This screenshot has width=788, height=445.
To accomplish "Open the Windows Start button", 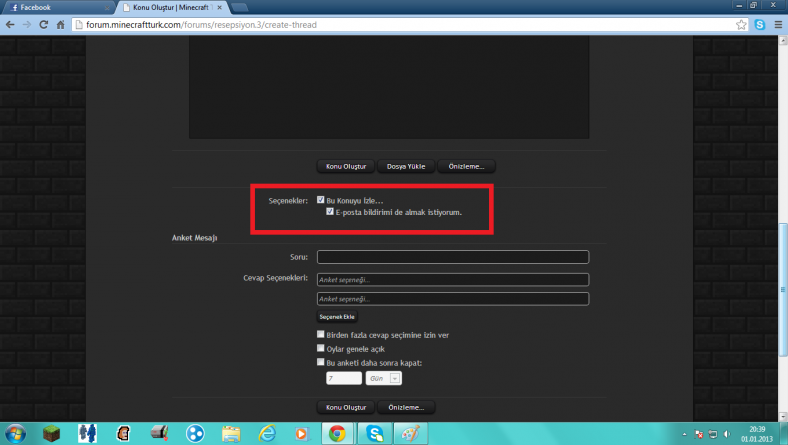I will (x=15, y=433).
